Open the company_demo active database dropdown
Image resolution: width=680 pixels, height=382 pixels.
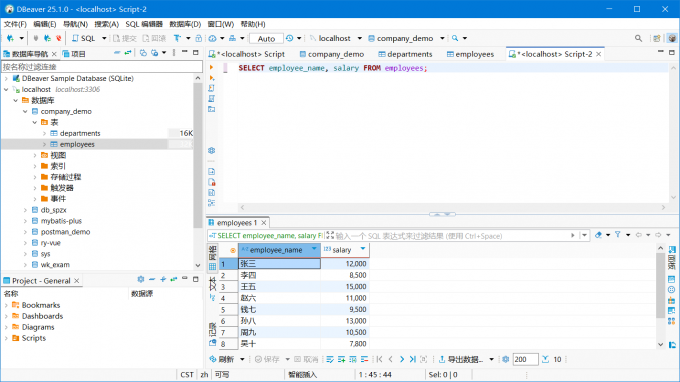click(x=442, y=38)
